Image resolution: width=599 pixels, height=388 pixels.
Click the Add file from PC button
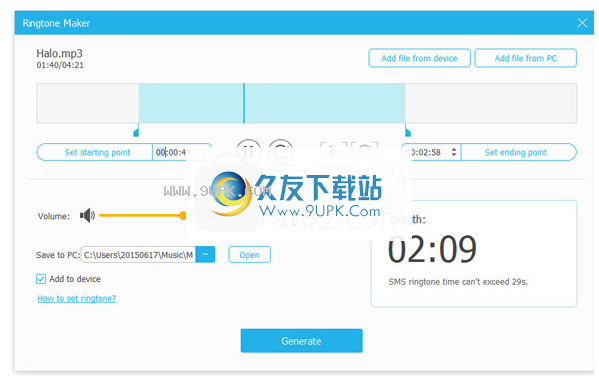coord(525,58)
